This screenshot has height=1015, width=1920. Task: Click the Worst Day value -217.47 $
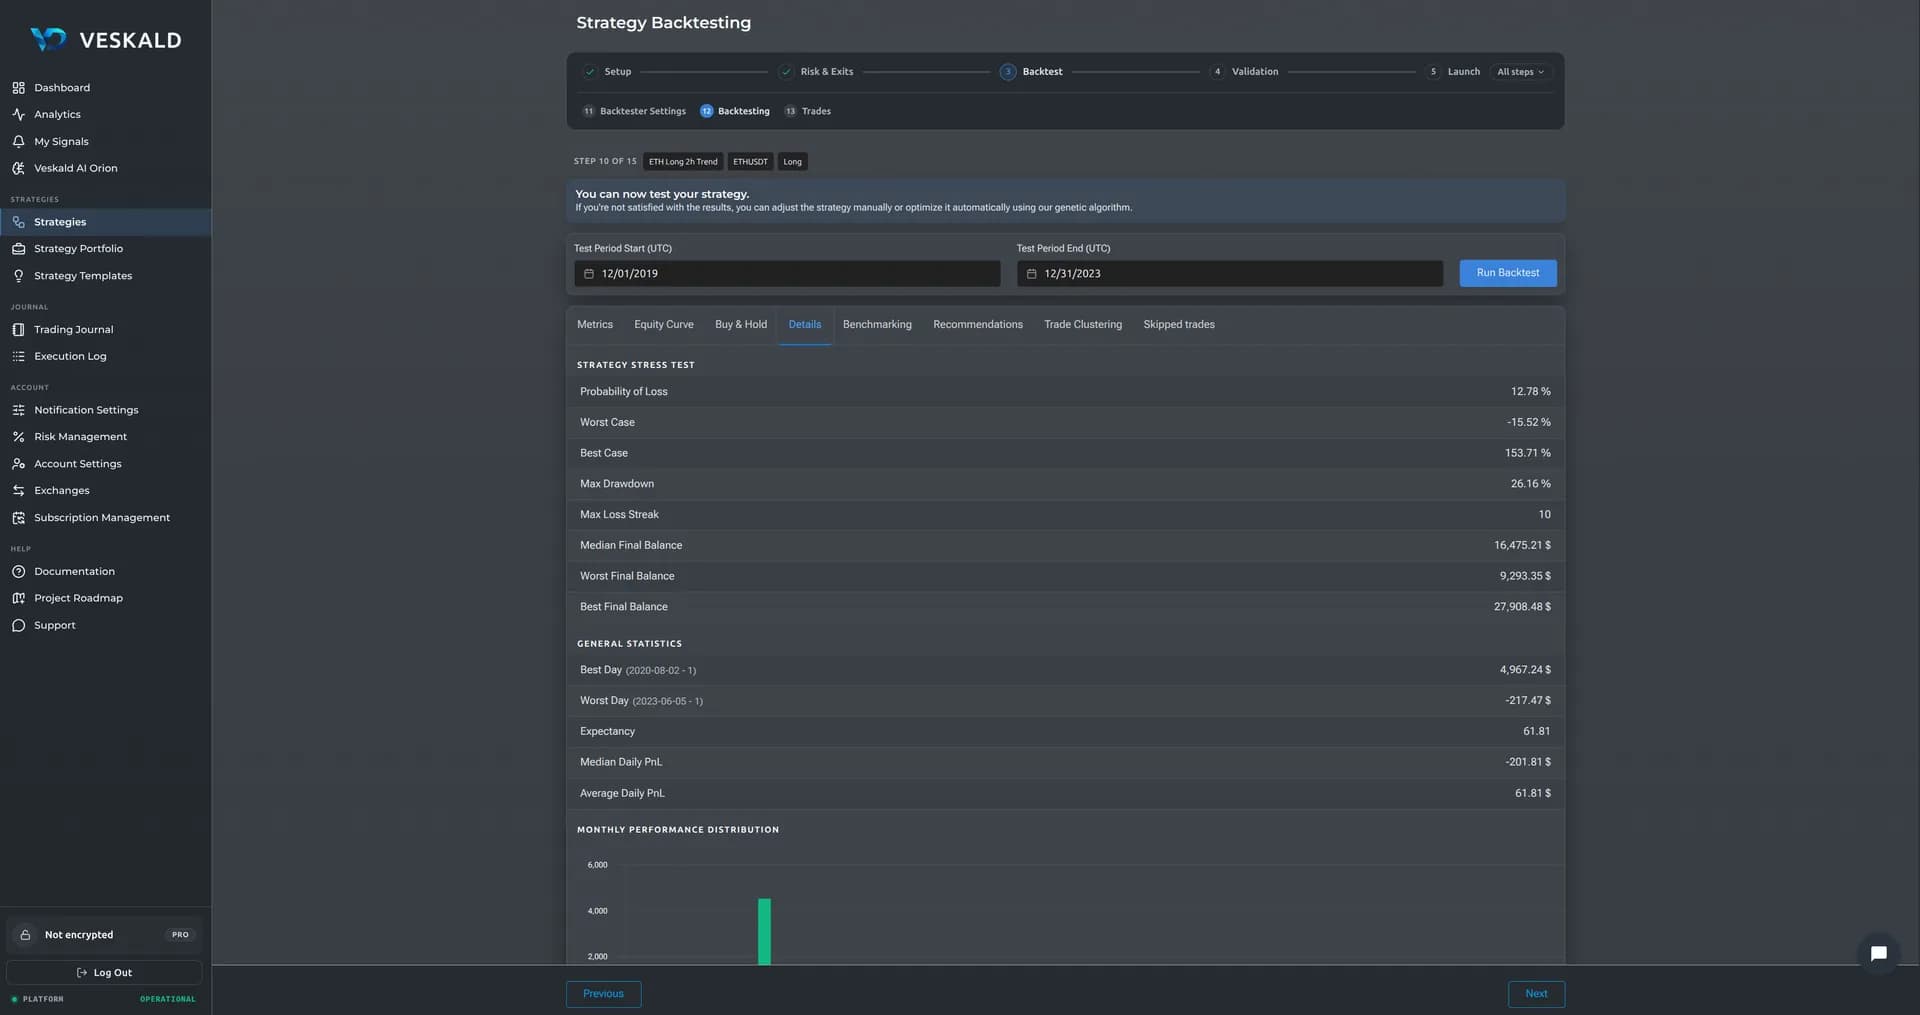(x=1528, y=701)
